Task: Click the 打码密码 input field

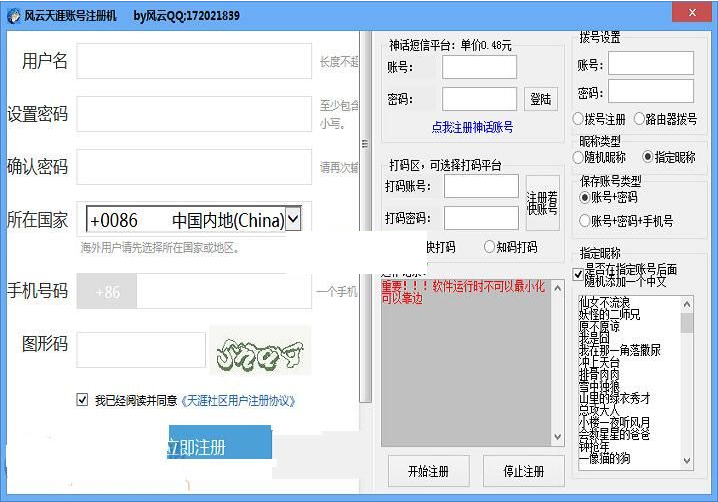Action: tap(481, 218)
